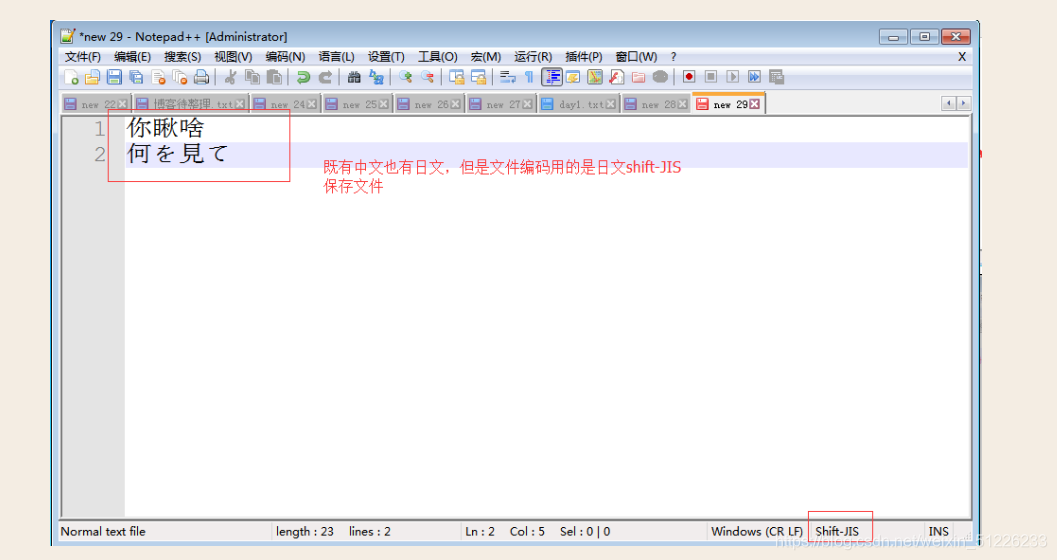Image resolution: width=1057 pixels, height=560 pixels.
Task: Click the Zoom In magnifier icon
Action: pos(405,77)
